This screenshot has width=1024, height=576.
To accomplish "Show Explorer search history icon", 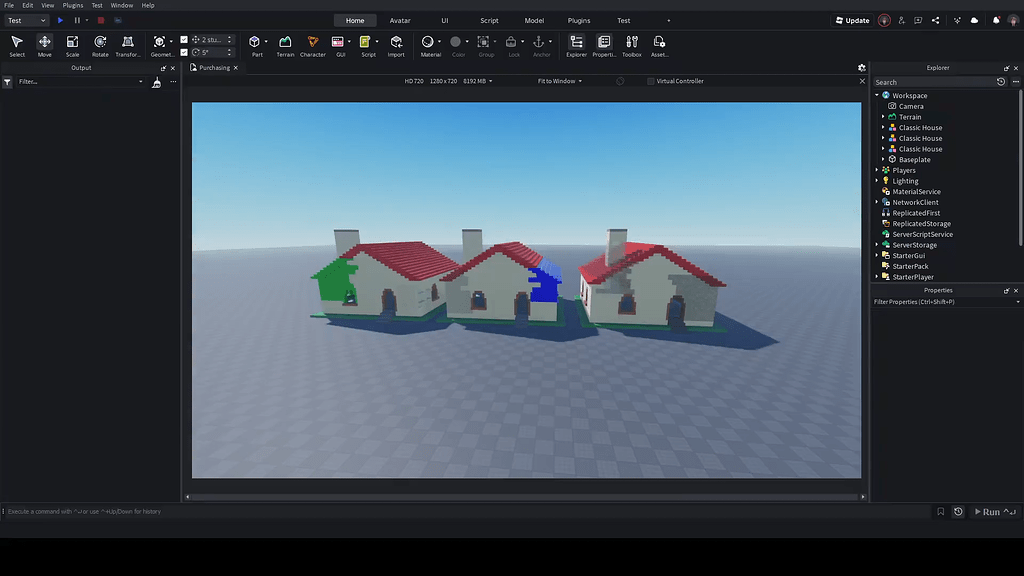I will pos(1001,82).
